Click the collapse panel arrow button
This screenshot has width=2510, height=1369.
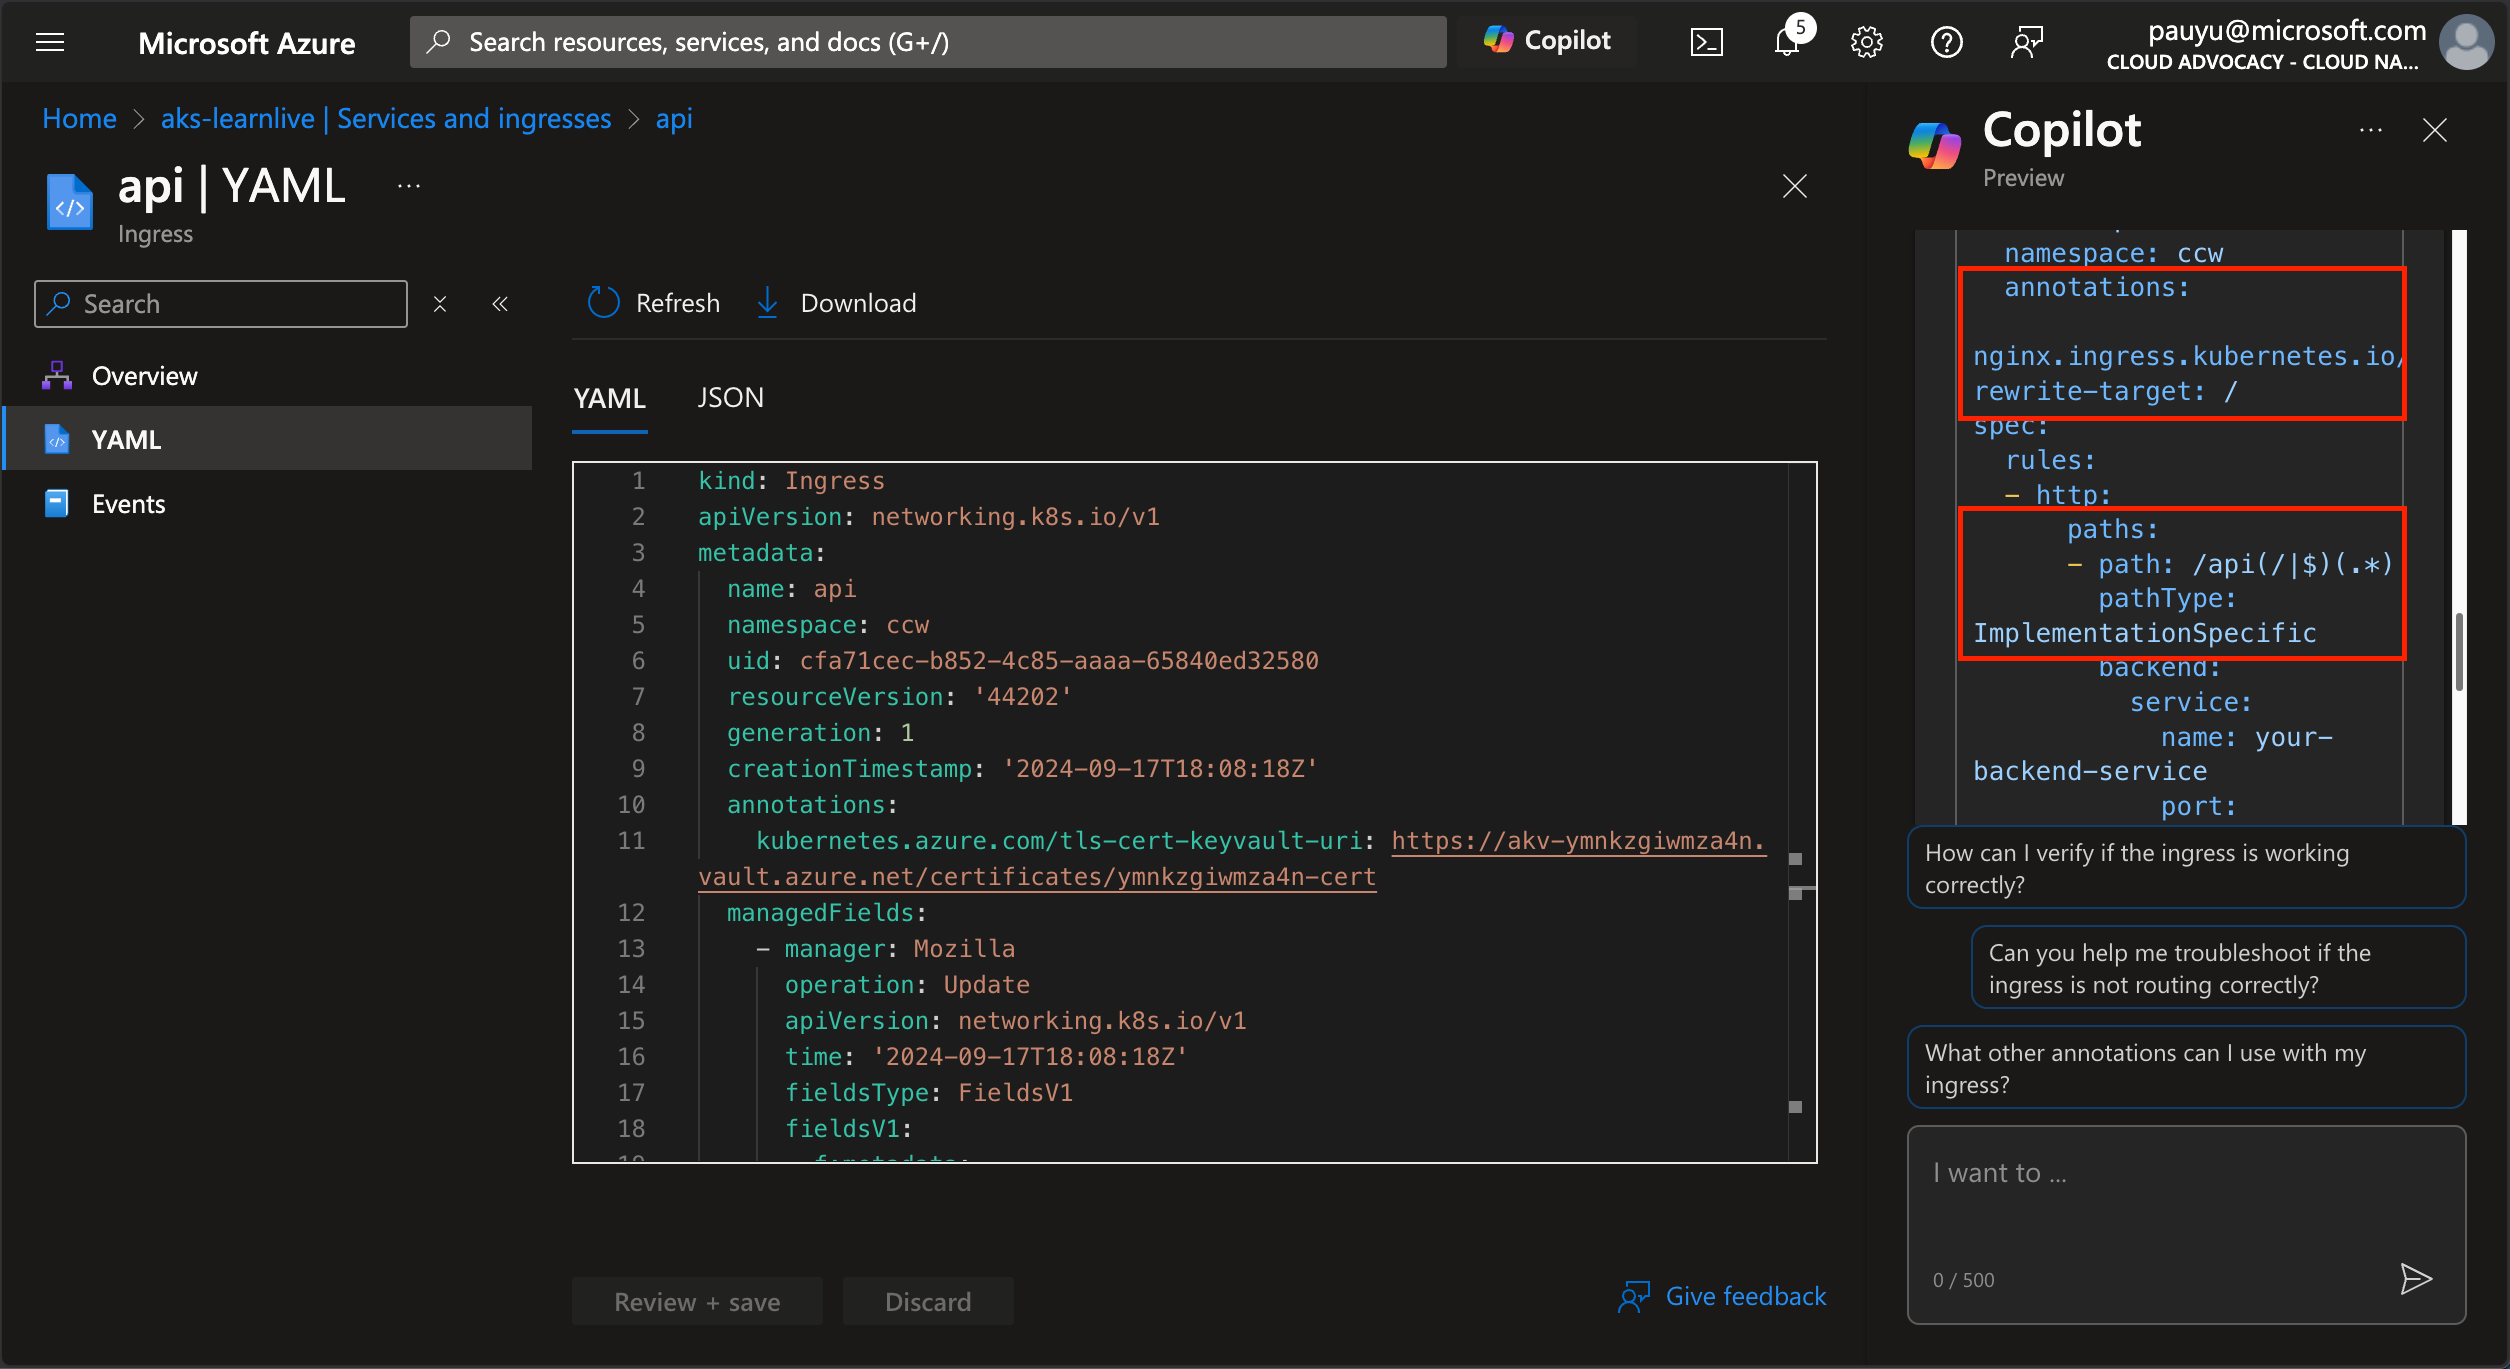coord(501,303)
